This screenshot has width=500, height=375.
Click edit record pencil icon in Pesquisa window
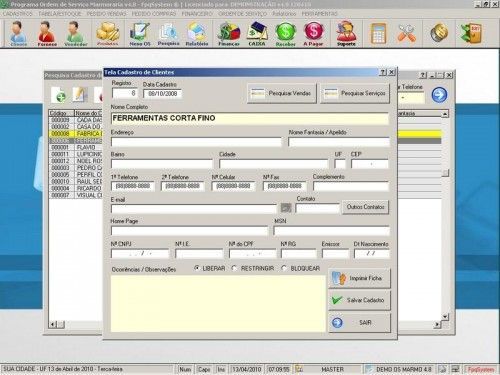(80, 95)
